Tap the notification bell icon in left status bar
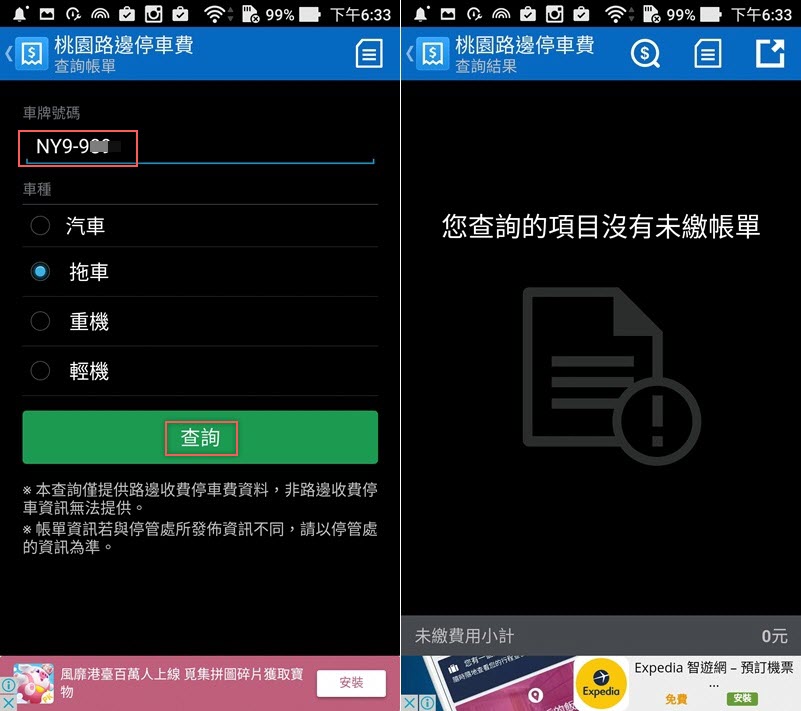The image size is (801, 711). (20, 14)
